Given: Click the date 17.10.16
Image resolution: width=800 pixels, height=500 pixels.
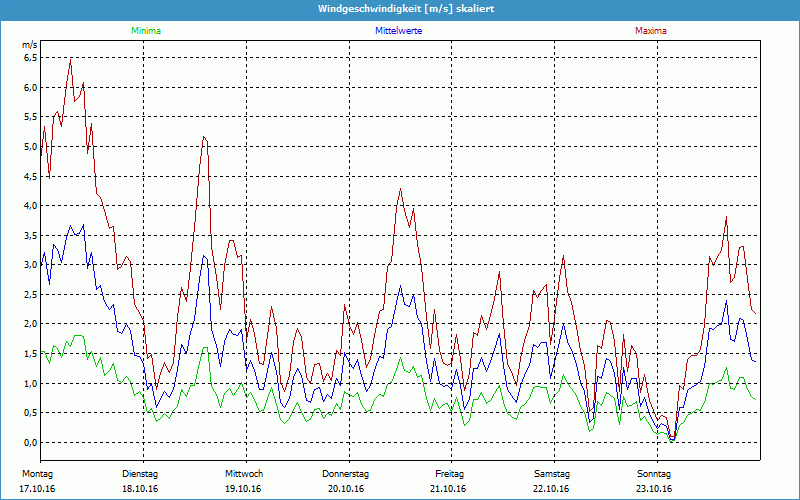Looking at the screenshot, I should [x=37, y=489].
